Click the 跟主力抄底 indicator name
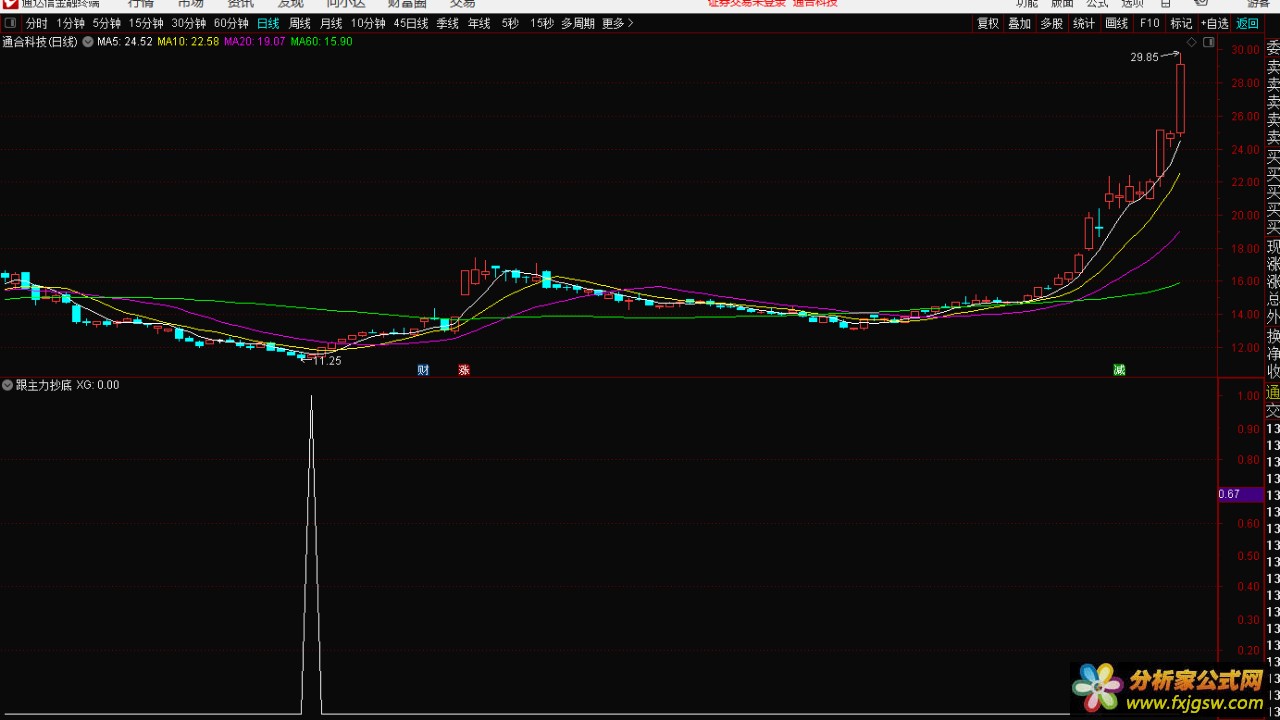Screen dimensions: 1280x720 [43, 385]
